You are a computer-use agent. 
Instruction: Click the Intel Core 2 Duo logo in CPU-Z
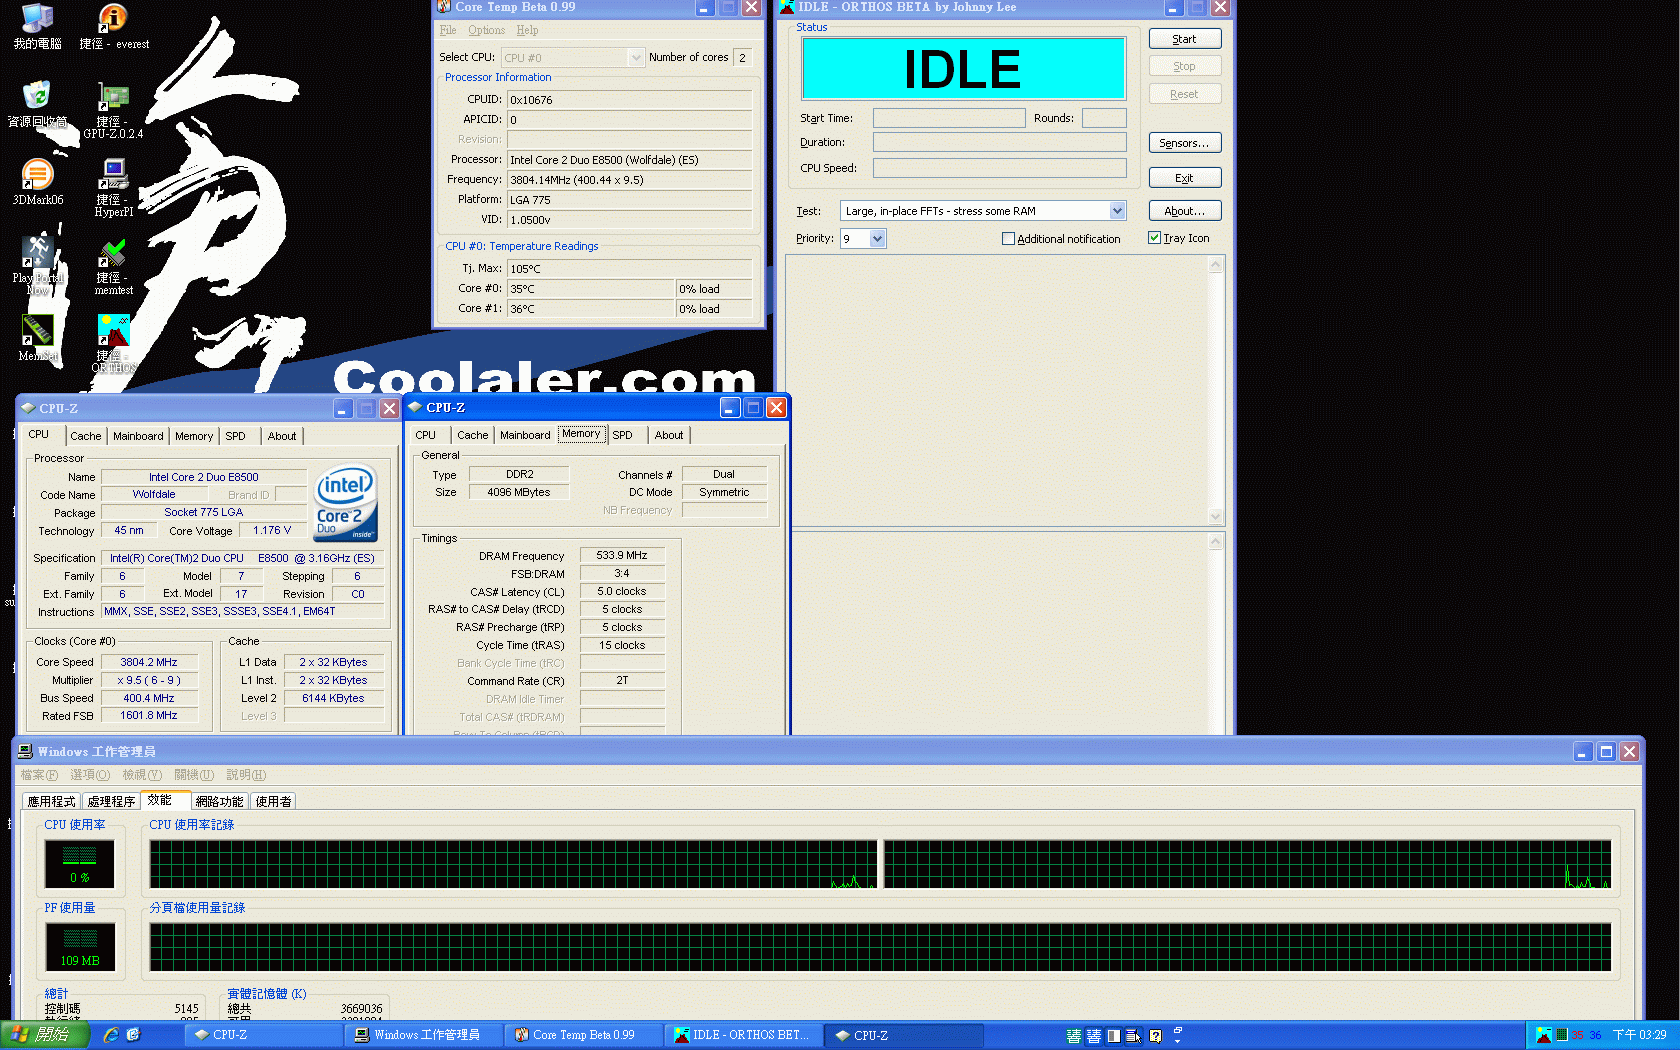tap(345, 502)
